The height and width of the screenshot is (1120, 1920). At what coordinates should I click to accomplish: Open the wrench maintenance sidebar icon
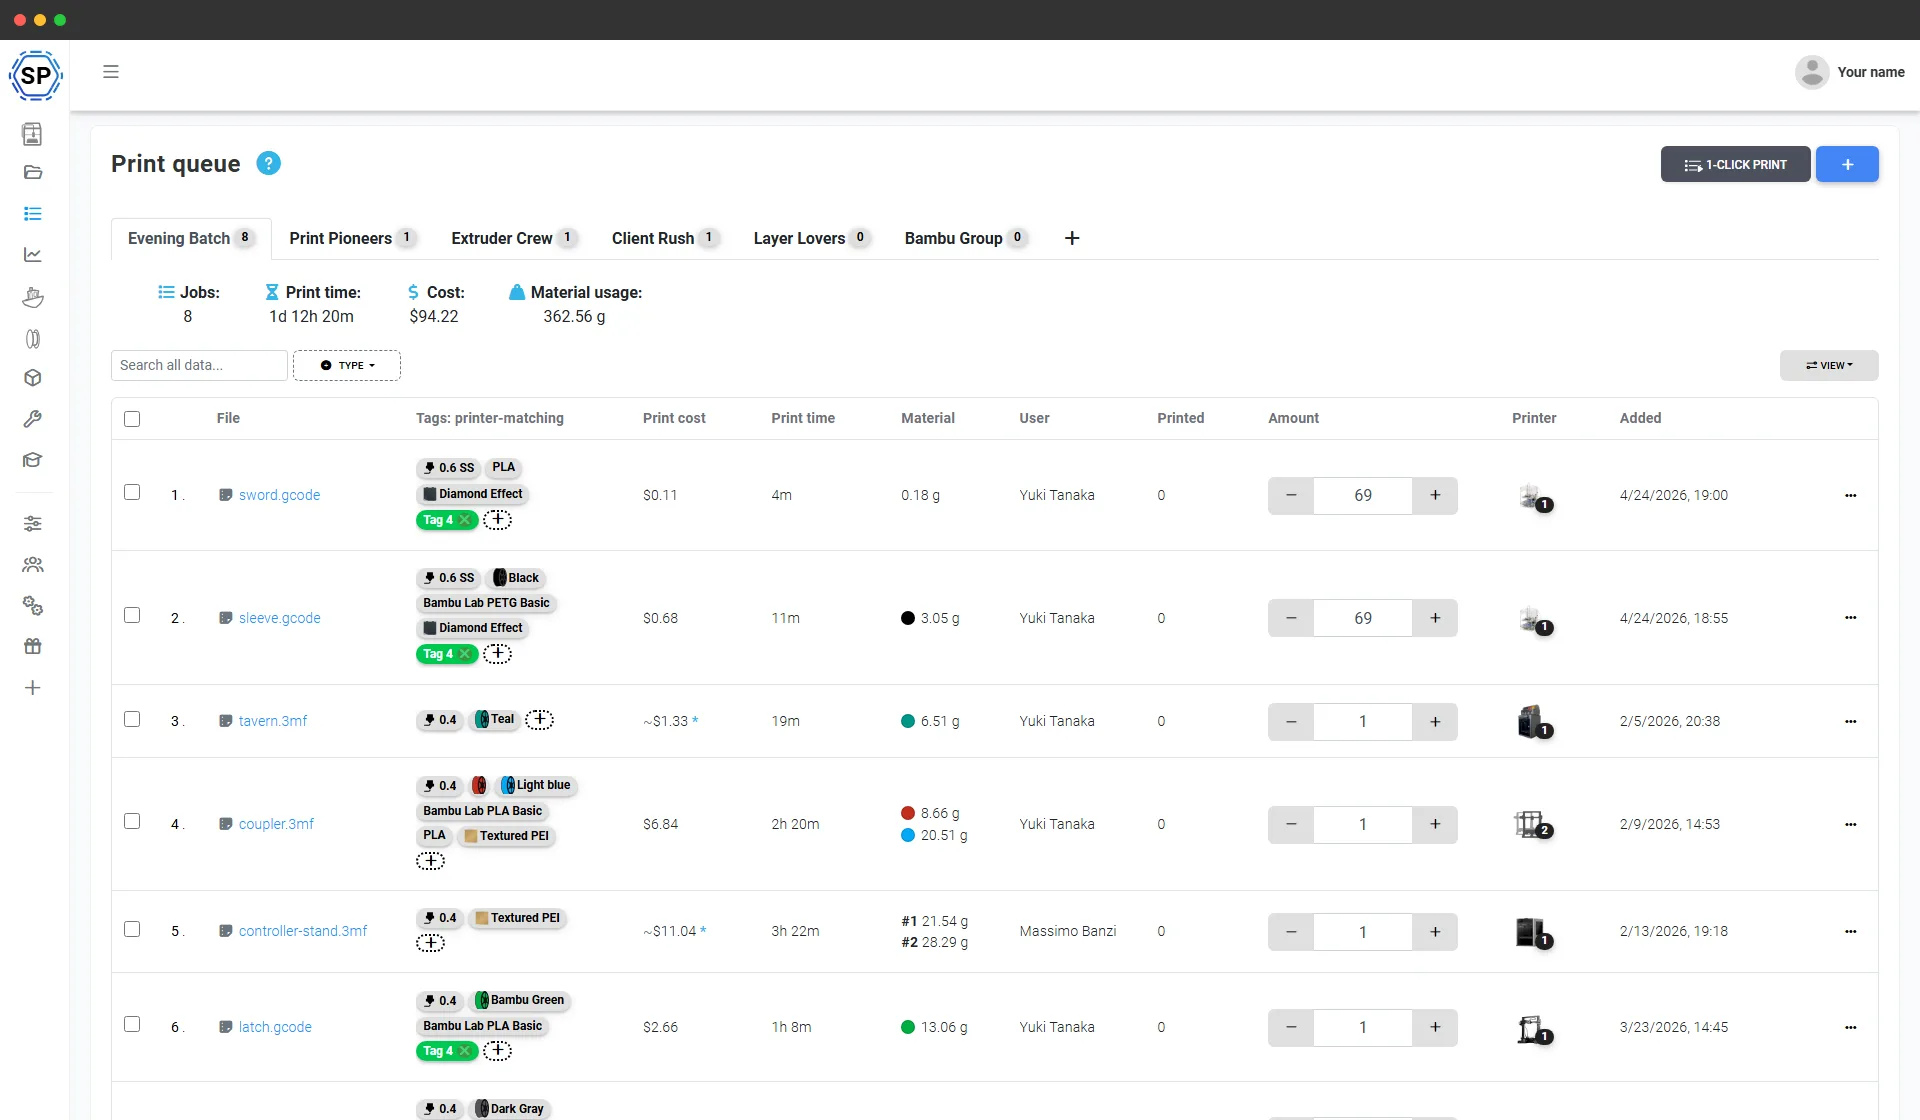[x=33, y=419]
